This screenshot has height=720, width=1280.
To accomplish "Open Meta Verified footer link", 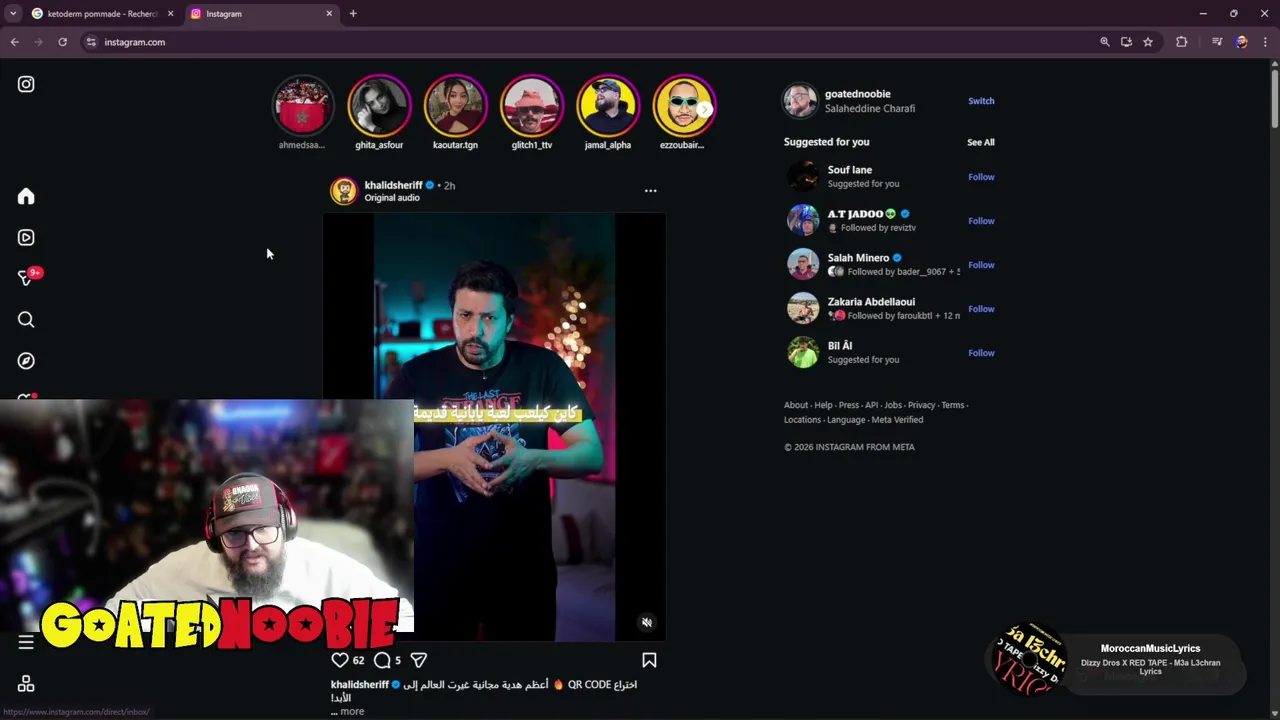I will pyautogui.click(x=897, y=420).
